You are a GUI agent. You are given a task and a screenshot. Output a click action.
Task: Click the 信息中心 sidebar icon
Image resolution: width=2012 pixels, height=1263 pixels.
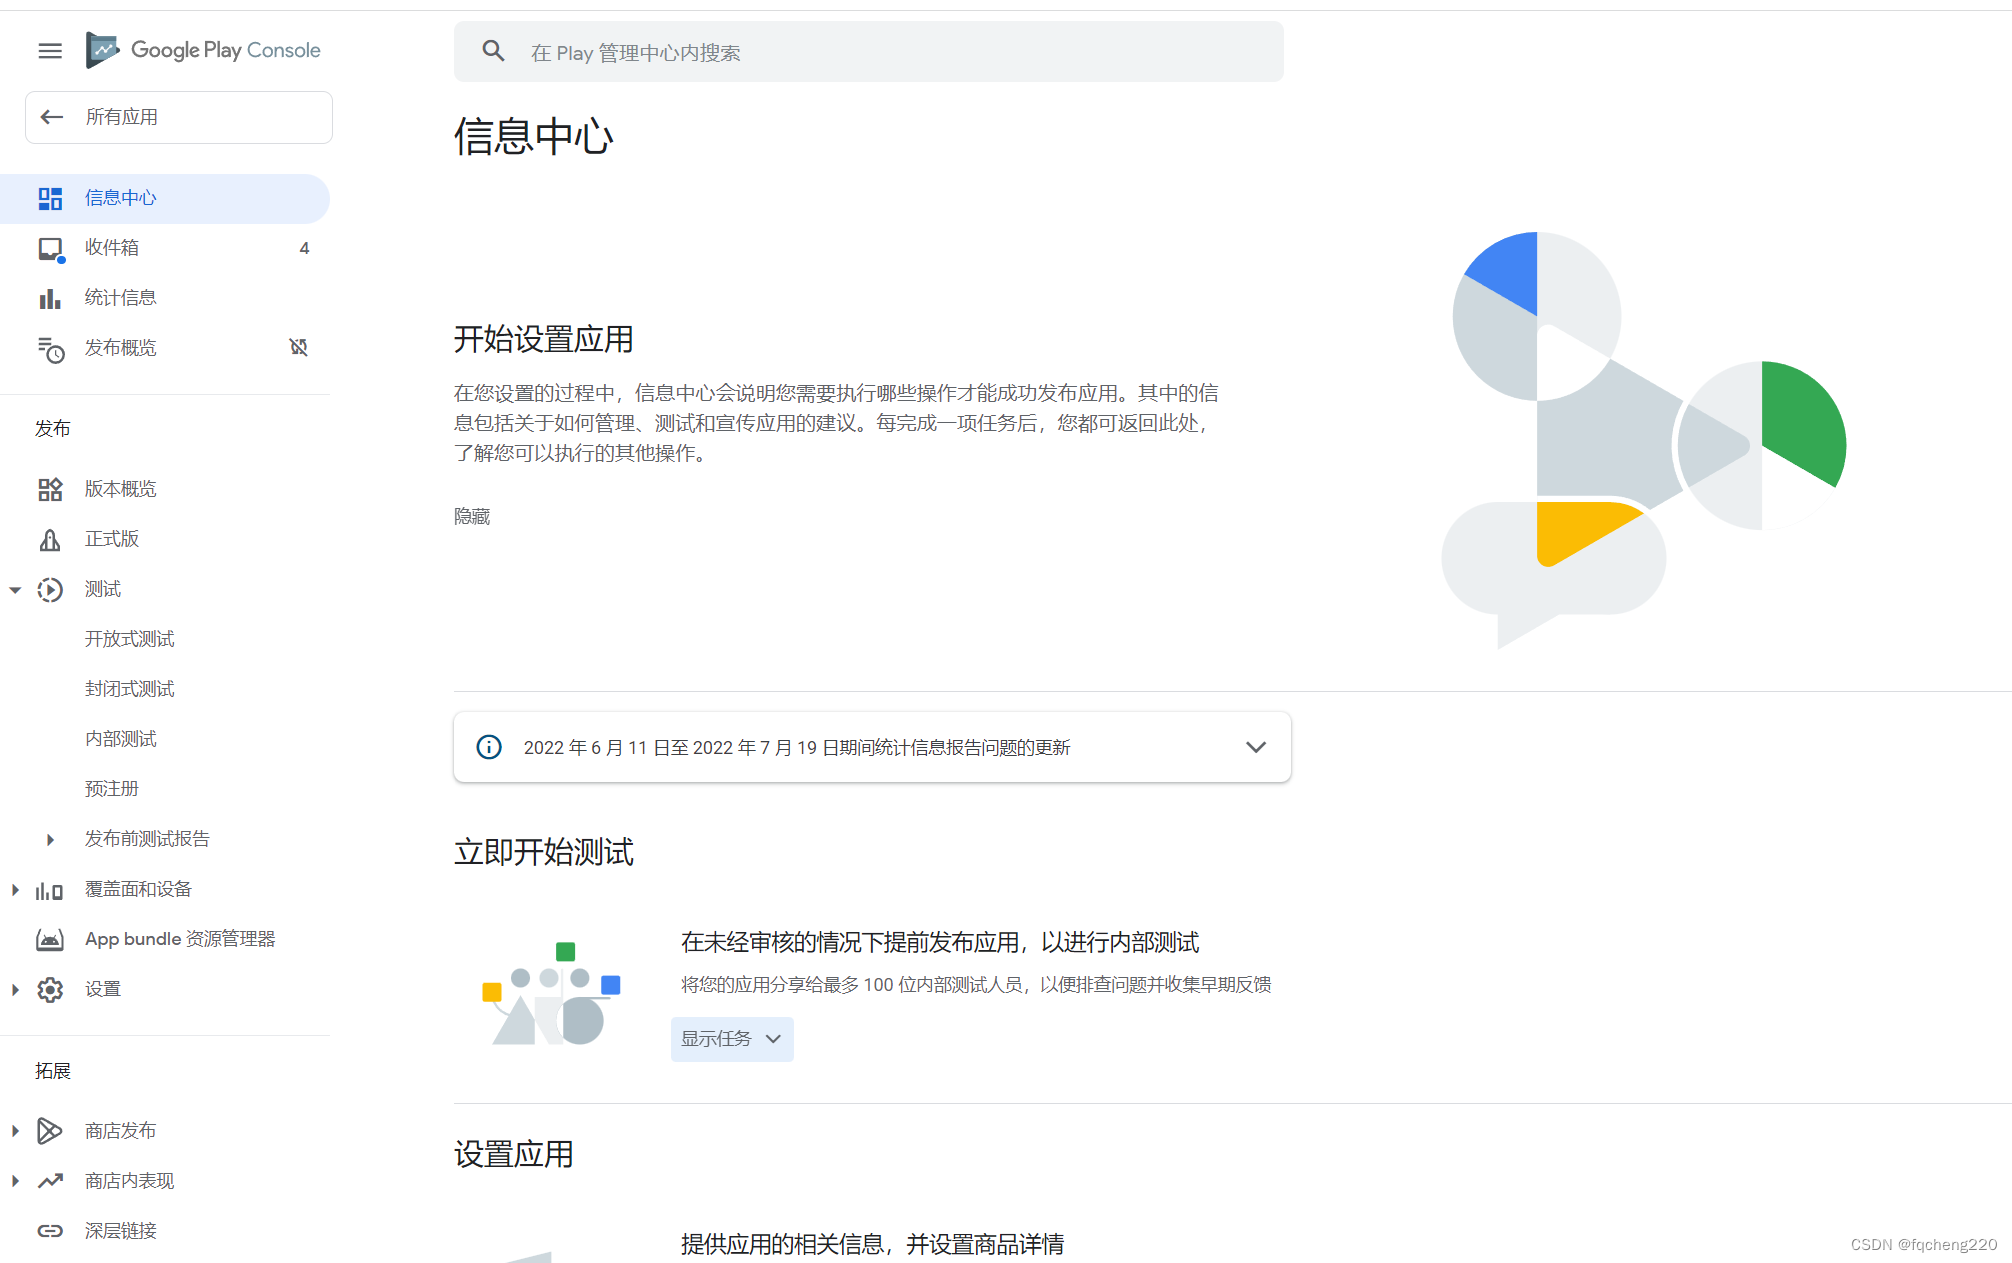pos(48,196)
